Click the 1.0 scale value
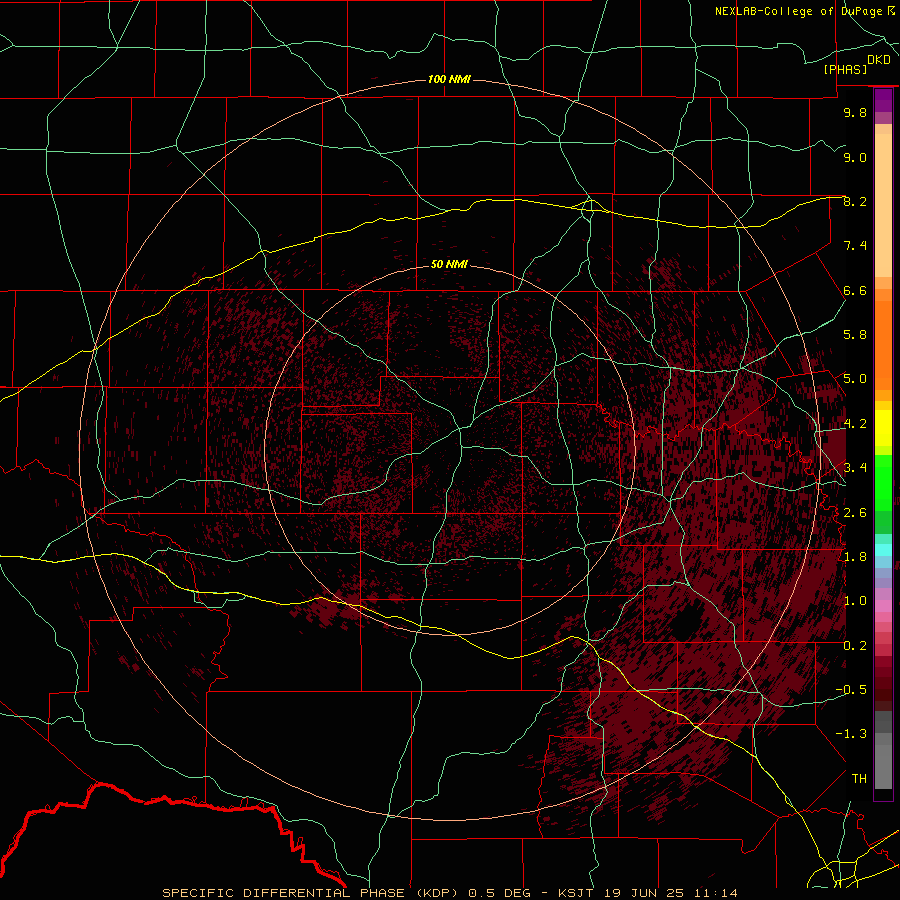Image resolution: width=900 pixels, height=900 pixels. [x=855, y=601]
